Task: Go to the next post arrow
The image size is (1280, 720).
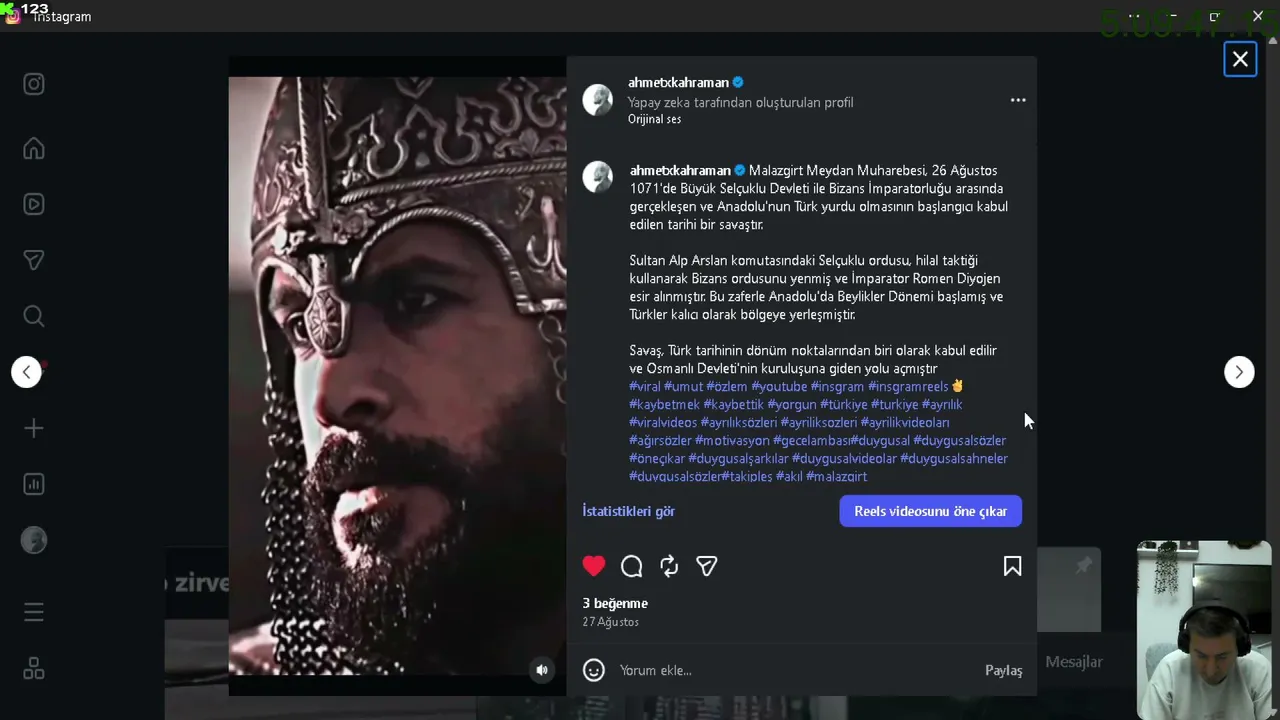Action: pos(1239,372)
